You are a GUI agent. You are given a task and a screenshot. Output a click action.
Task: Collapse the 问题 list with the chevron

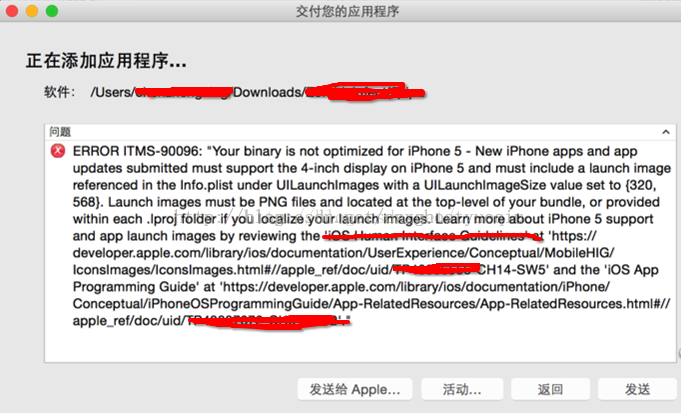(x=666, y=132)
